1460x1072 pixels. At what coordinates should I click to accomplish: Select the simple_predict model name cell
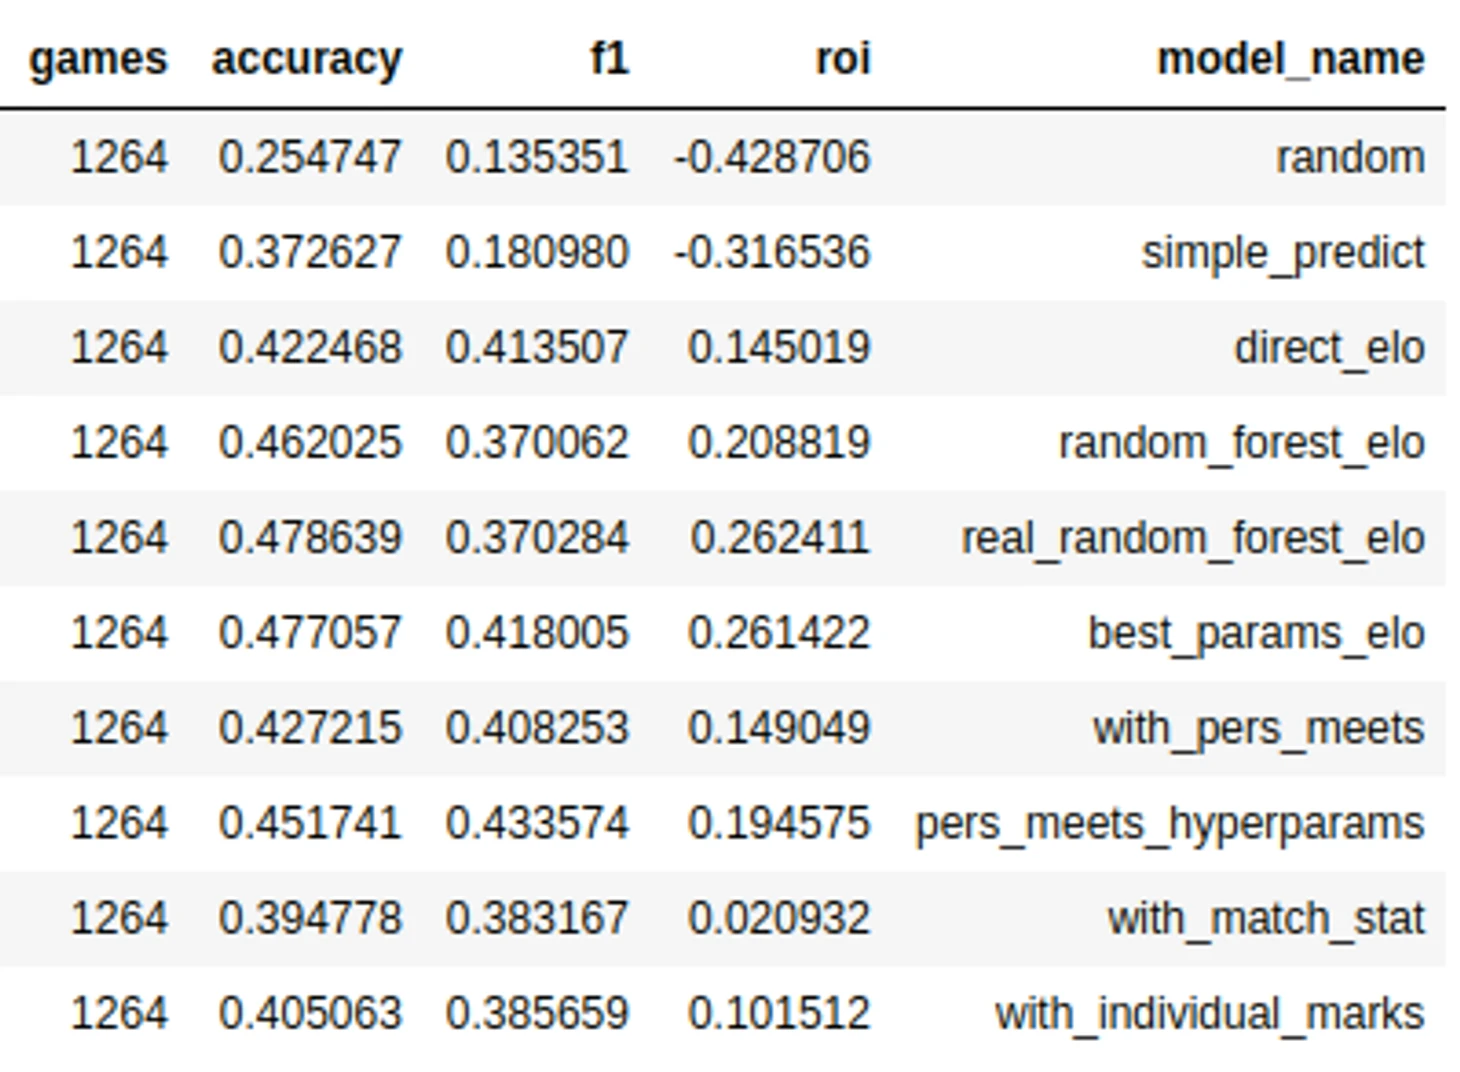coord(1283,253)
